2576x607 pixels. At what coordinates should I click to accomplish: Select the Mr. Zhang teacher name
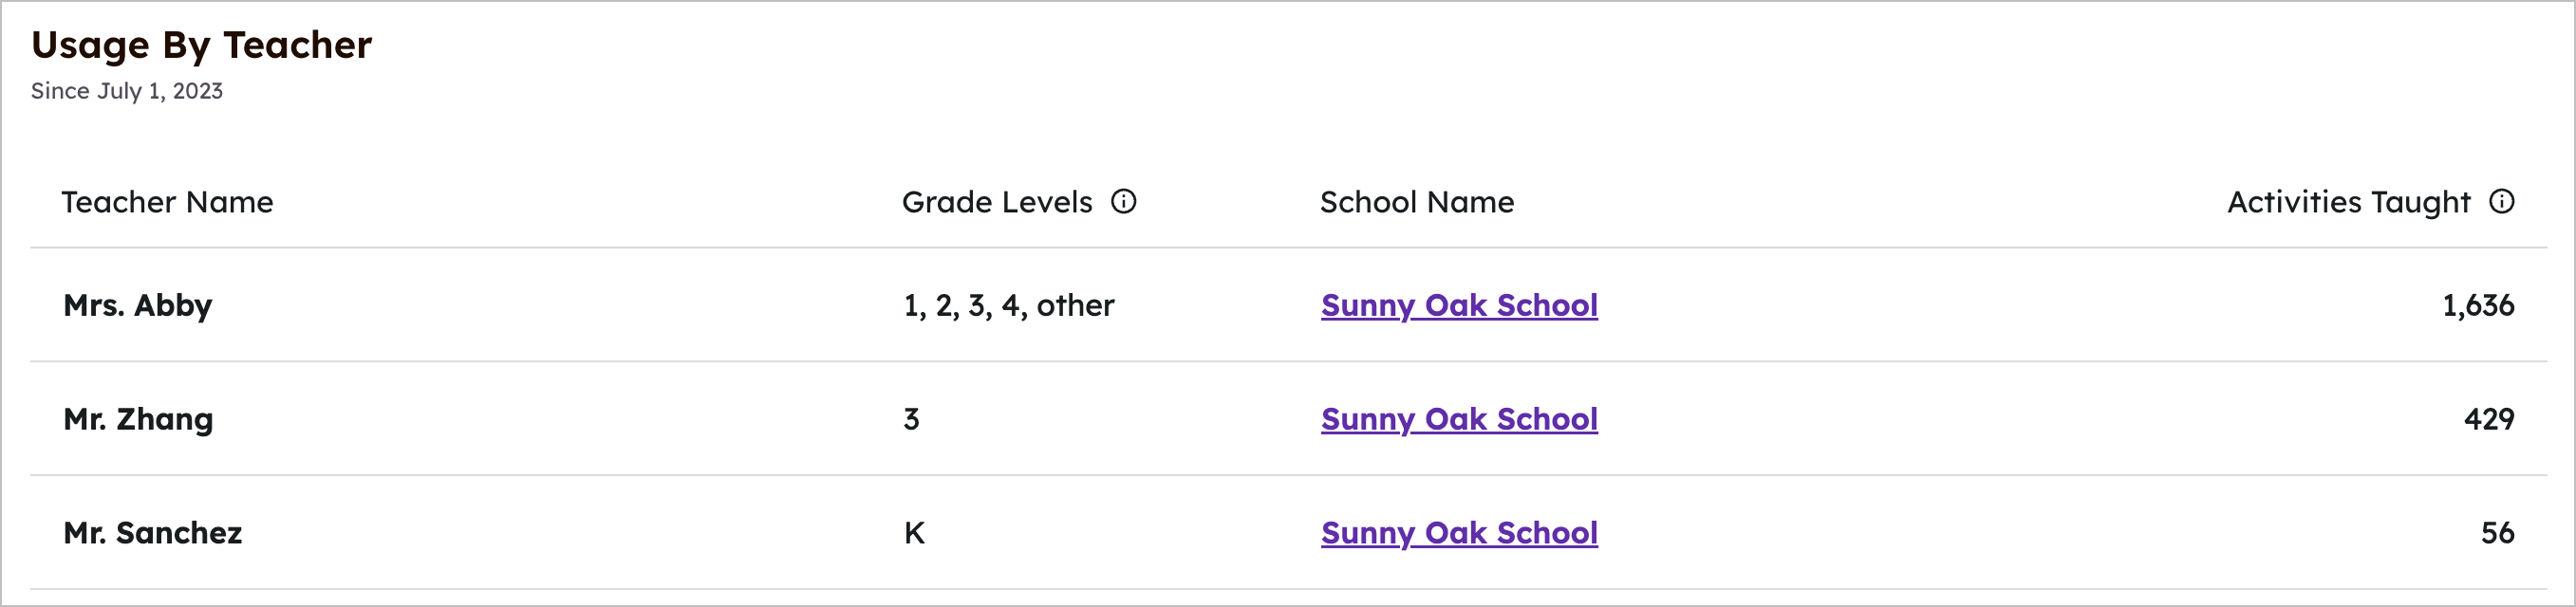coord(138,419)
